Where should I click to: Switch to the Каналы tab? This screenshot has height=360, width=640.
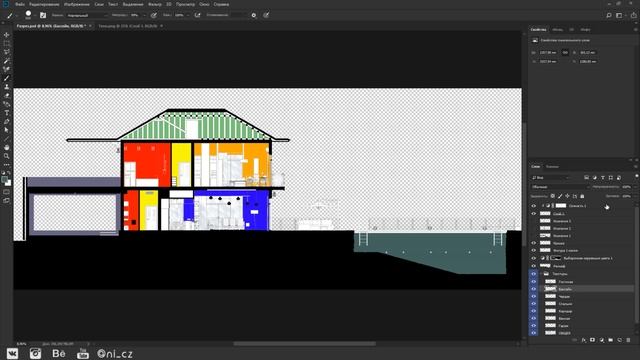pos(552,167)
